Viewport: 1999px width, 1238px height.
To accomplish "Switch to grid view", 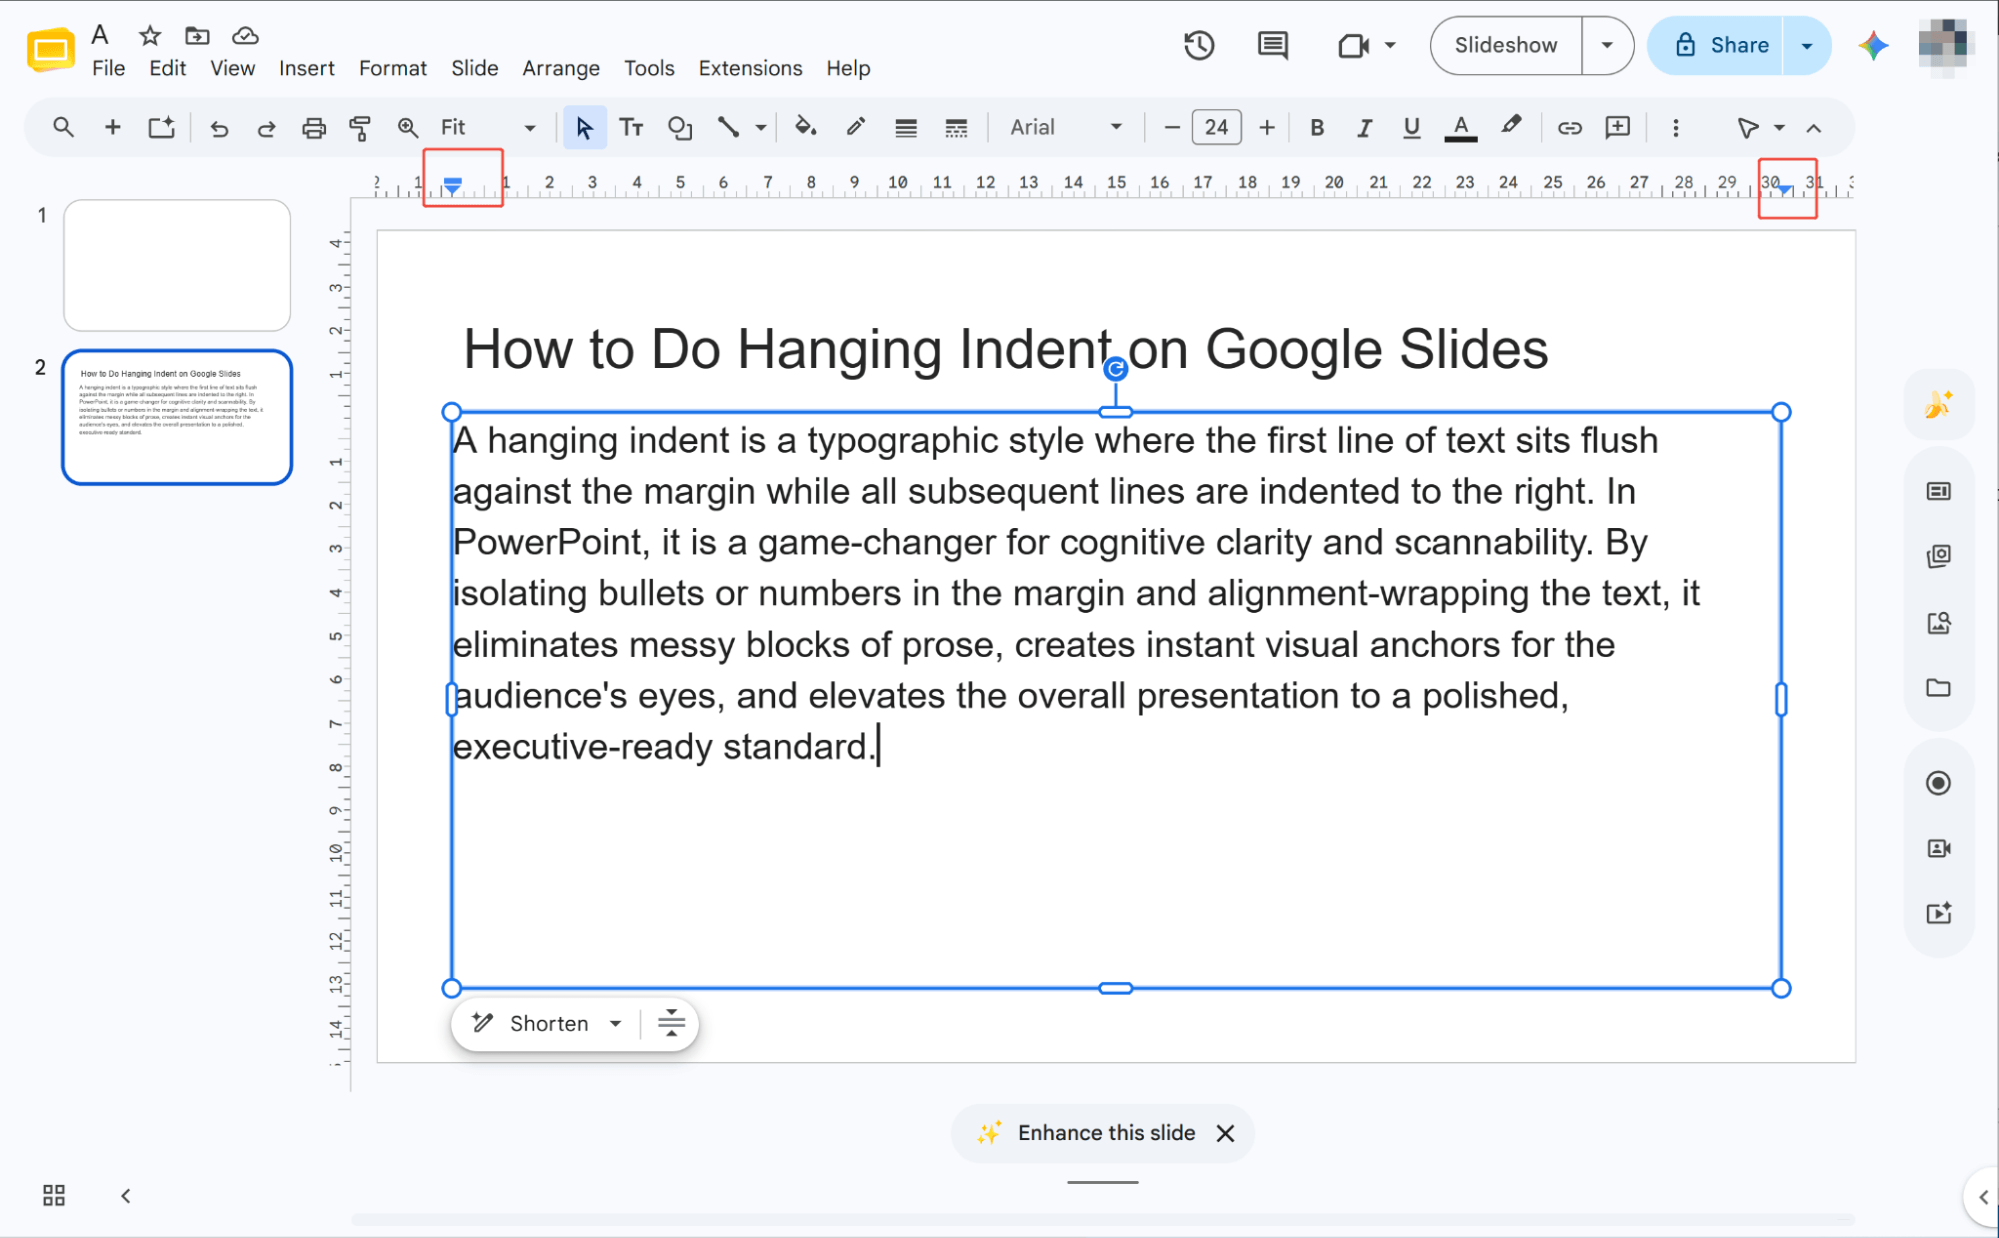I will (54, 1195).
